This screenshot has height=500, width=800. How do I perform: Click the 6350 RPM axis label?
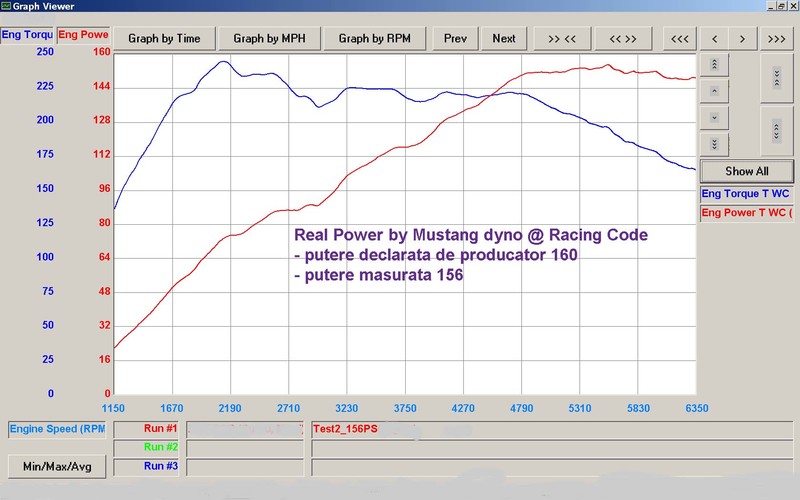(697, 409)
